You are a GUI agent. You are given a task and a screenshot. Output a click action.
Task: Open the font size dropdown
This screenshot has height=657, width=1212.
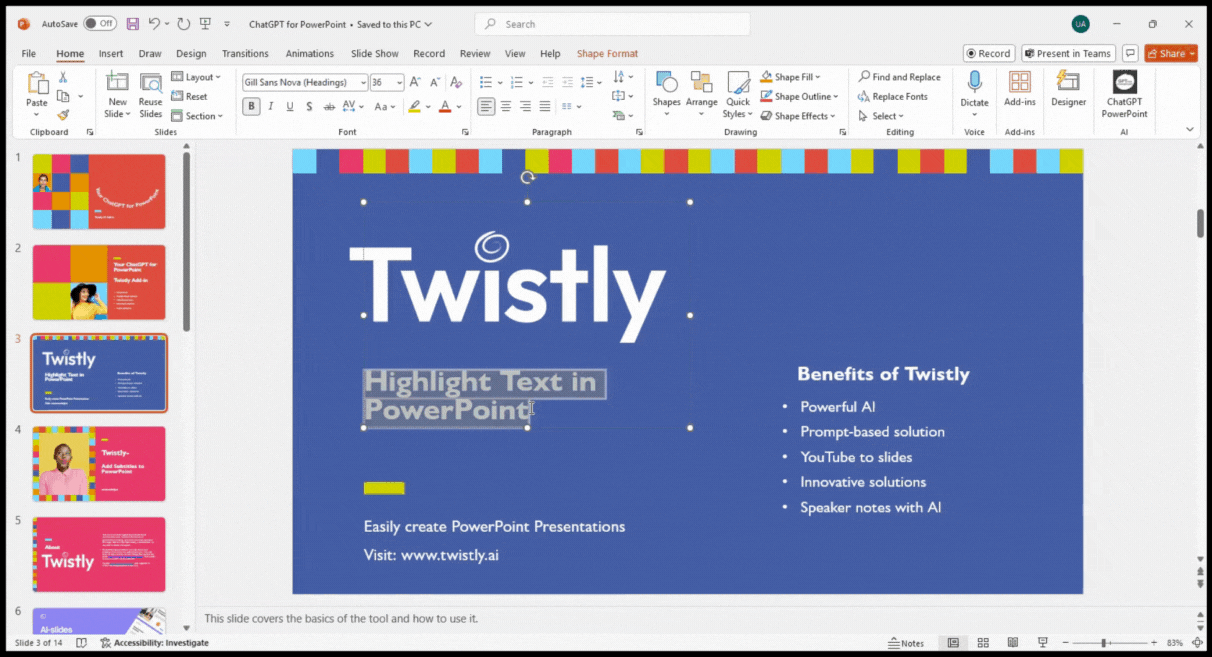[x=400, y=82]
